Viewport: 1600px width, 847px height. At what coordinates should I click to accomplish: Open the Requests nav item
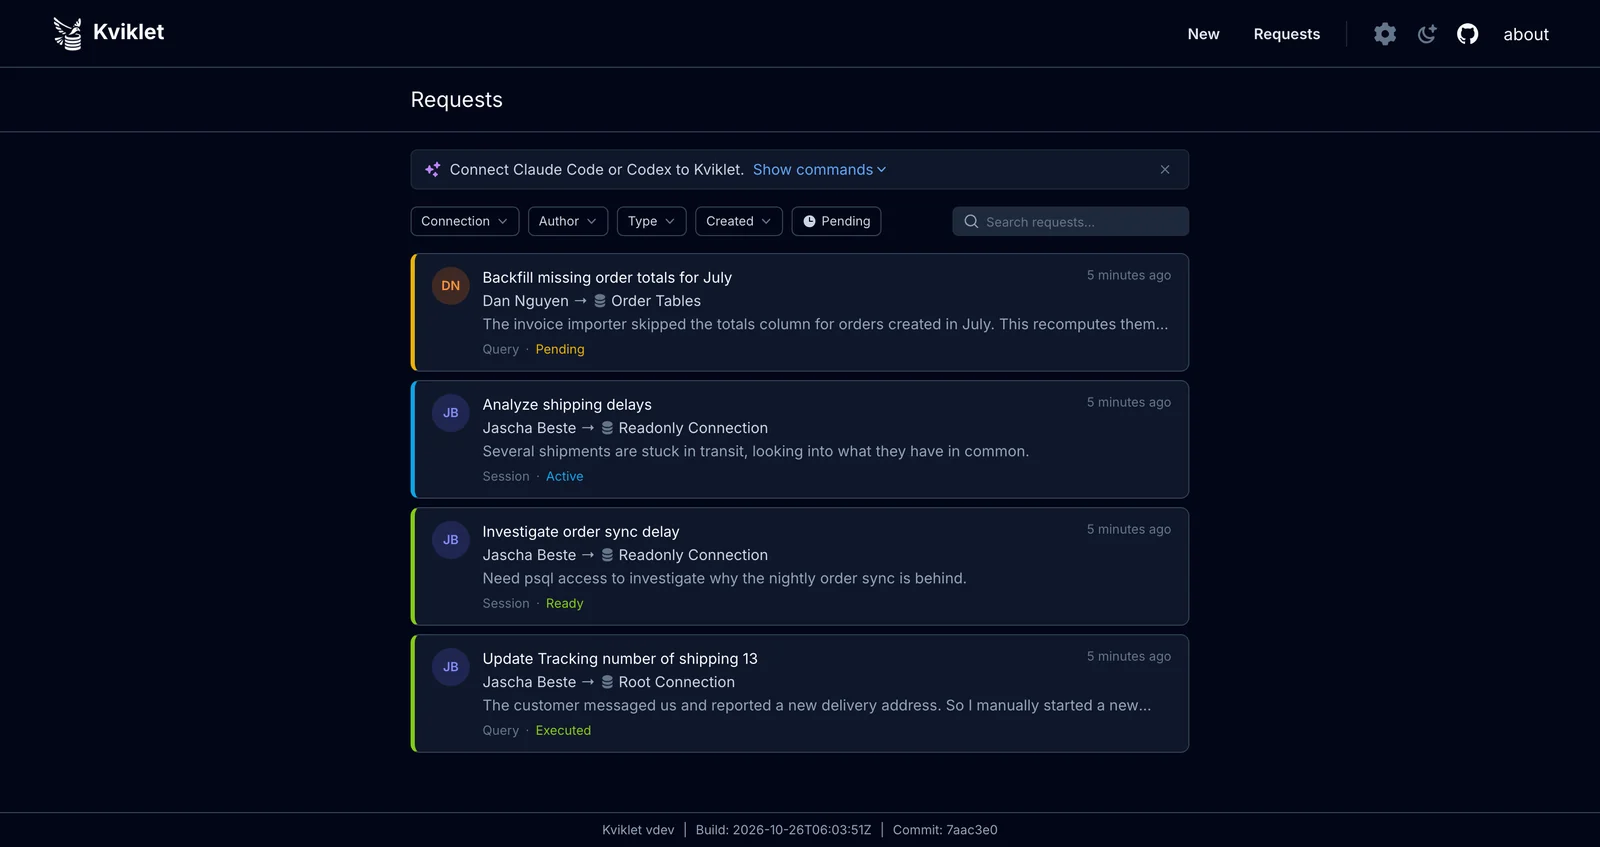pos(1287,34)
